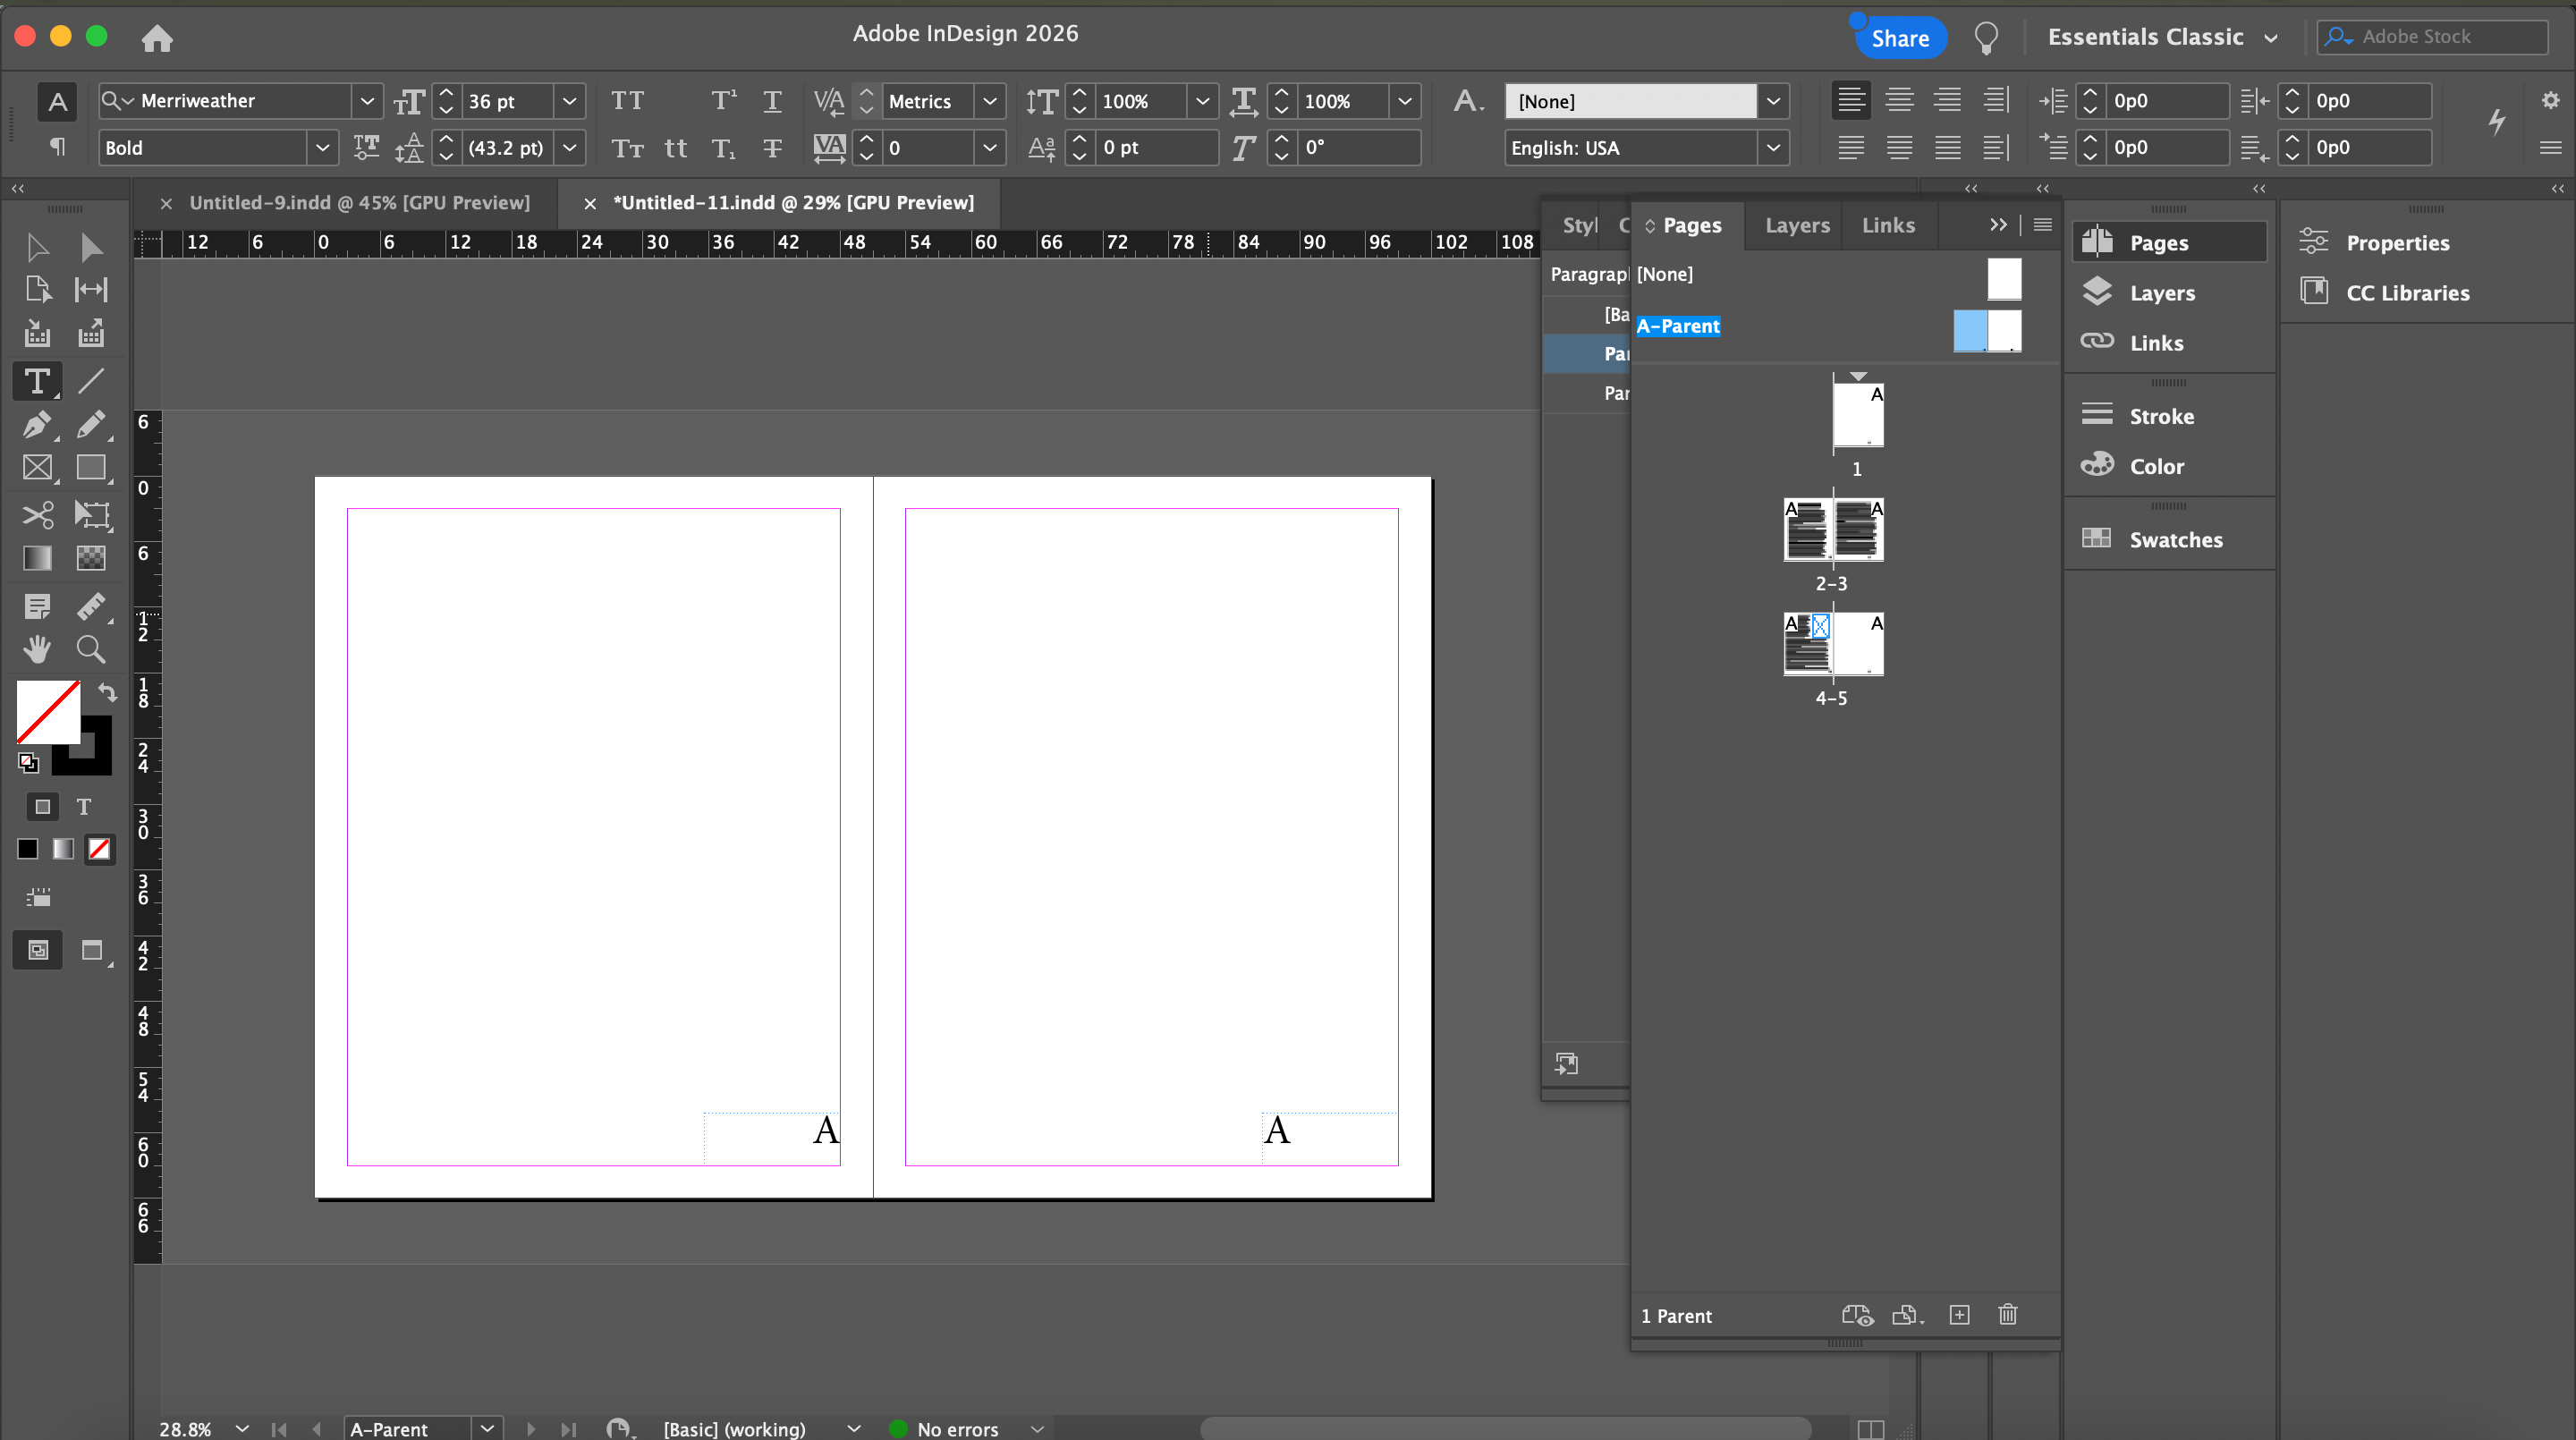This screenshot has height=1440, width=2576.
Task: Switch to the Layers tab
Action: pyautogui.click(x=1797, y=225)
